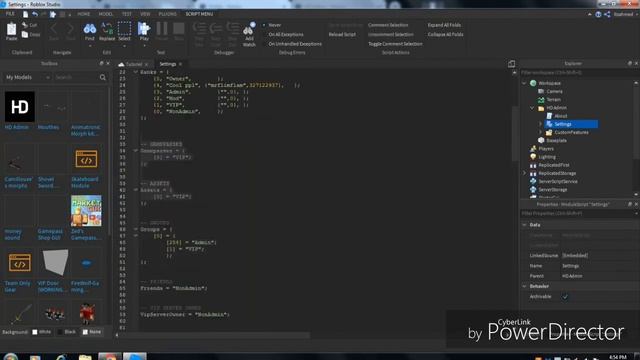Image resolution: width=640 pixels, height=360 pixels.
Task: Click the Toolbox search field
Action: (76, 77)
